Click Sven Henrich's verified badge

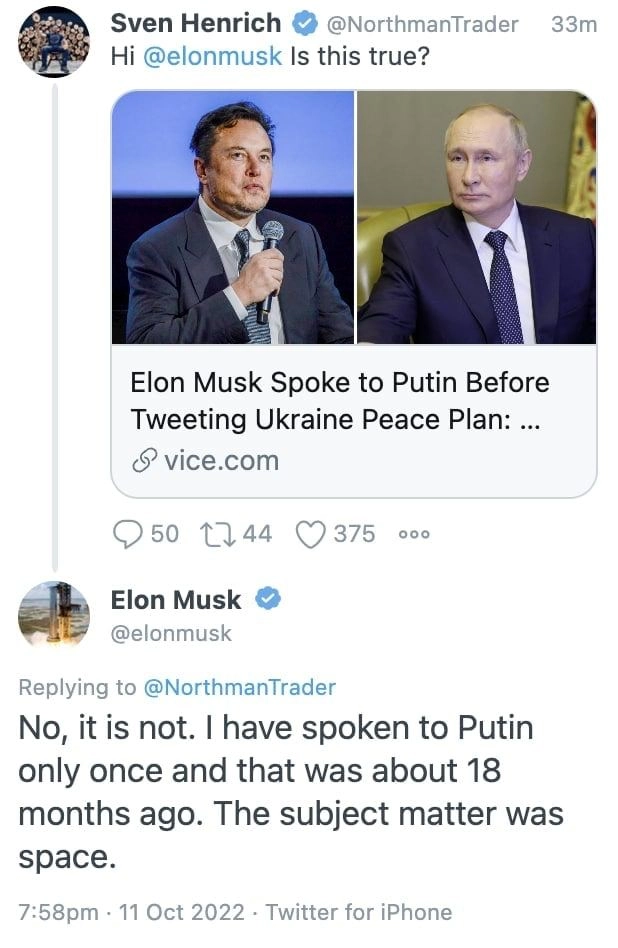305,24
